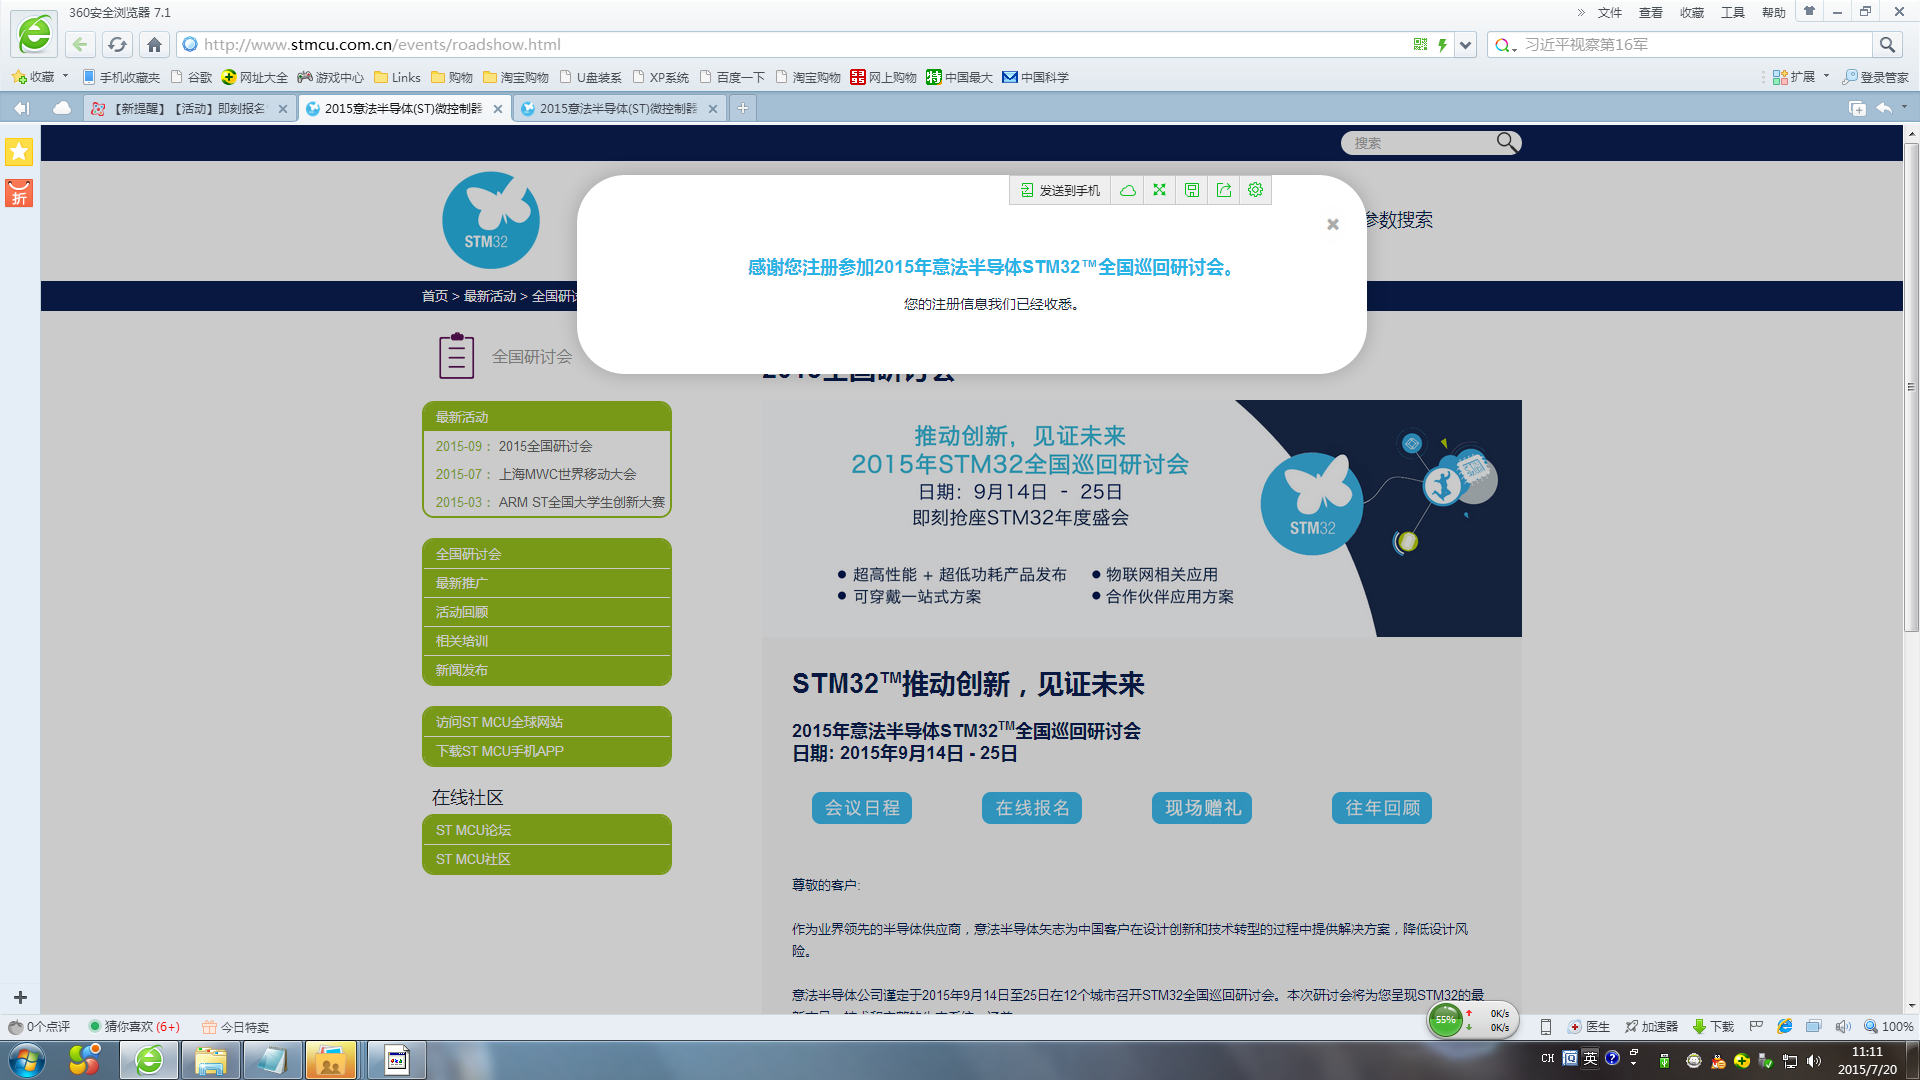Click the save icon in floating toolbar
Image resolution: width=1920 pixels, height=1080 pixels.
(x=1192, y=190)
